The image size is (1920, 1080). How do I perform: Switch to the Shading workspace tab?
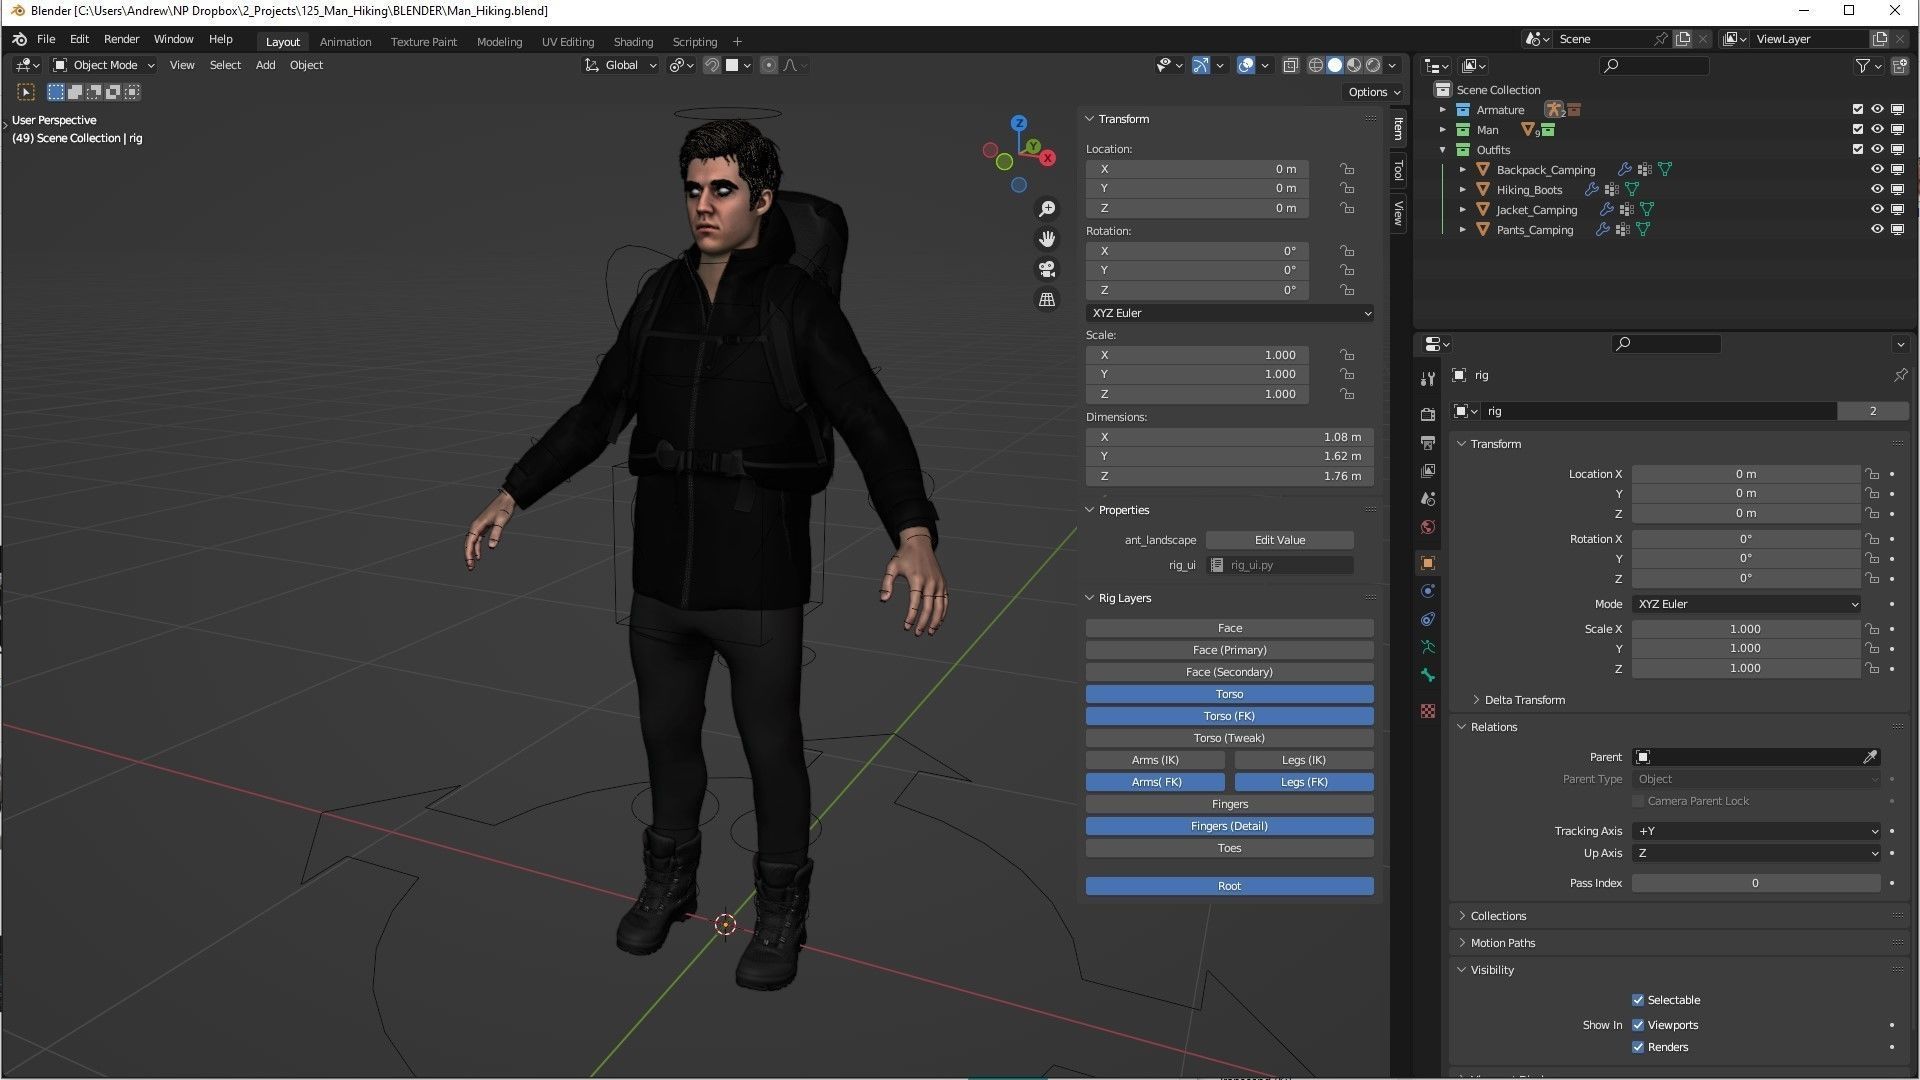tap(633, 42)
